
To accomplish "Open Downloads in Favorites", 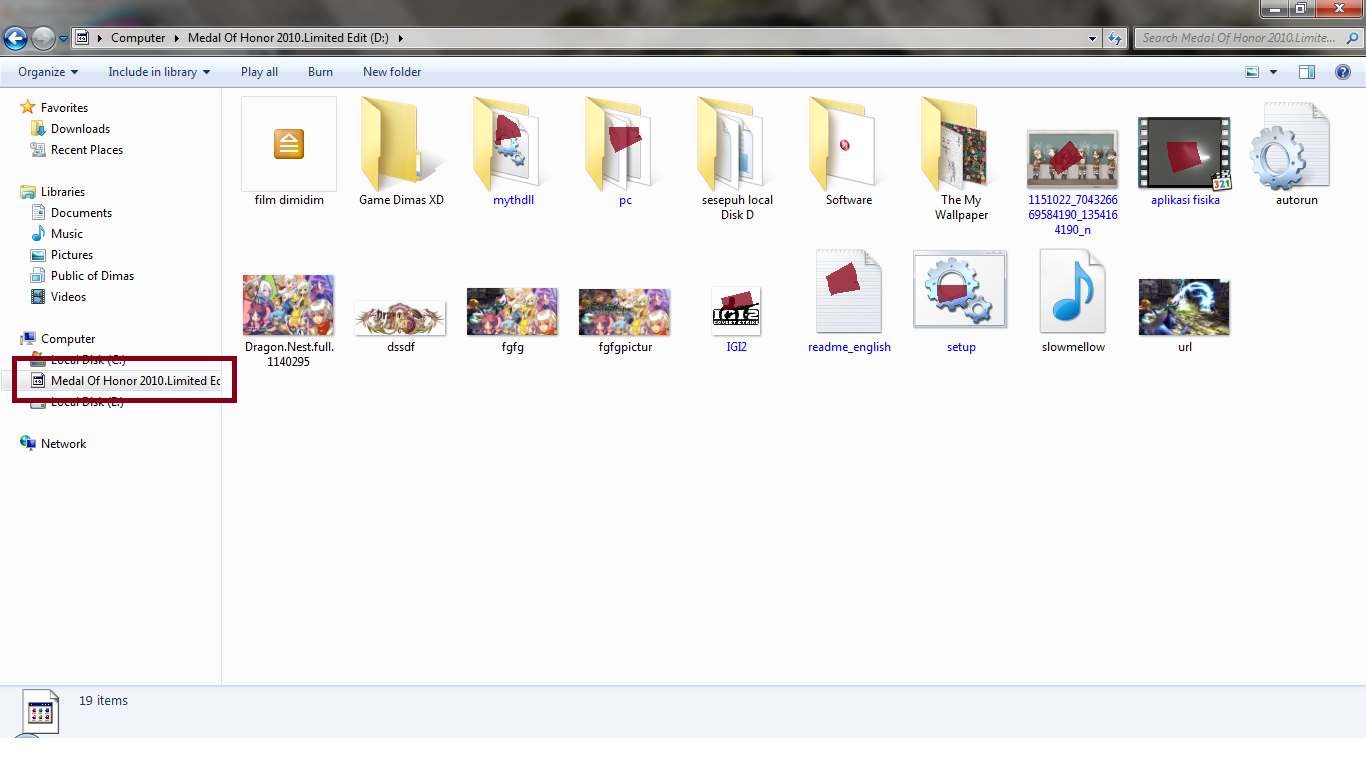I will point(80,129).
